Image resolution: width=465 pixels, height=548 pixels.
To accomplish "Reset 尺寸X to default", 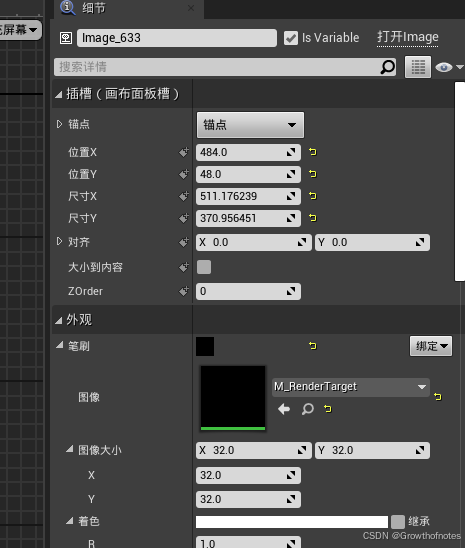I will click(x=313, y=196).
